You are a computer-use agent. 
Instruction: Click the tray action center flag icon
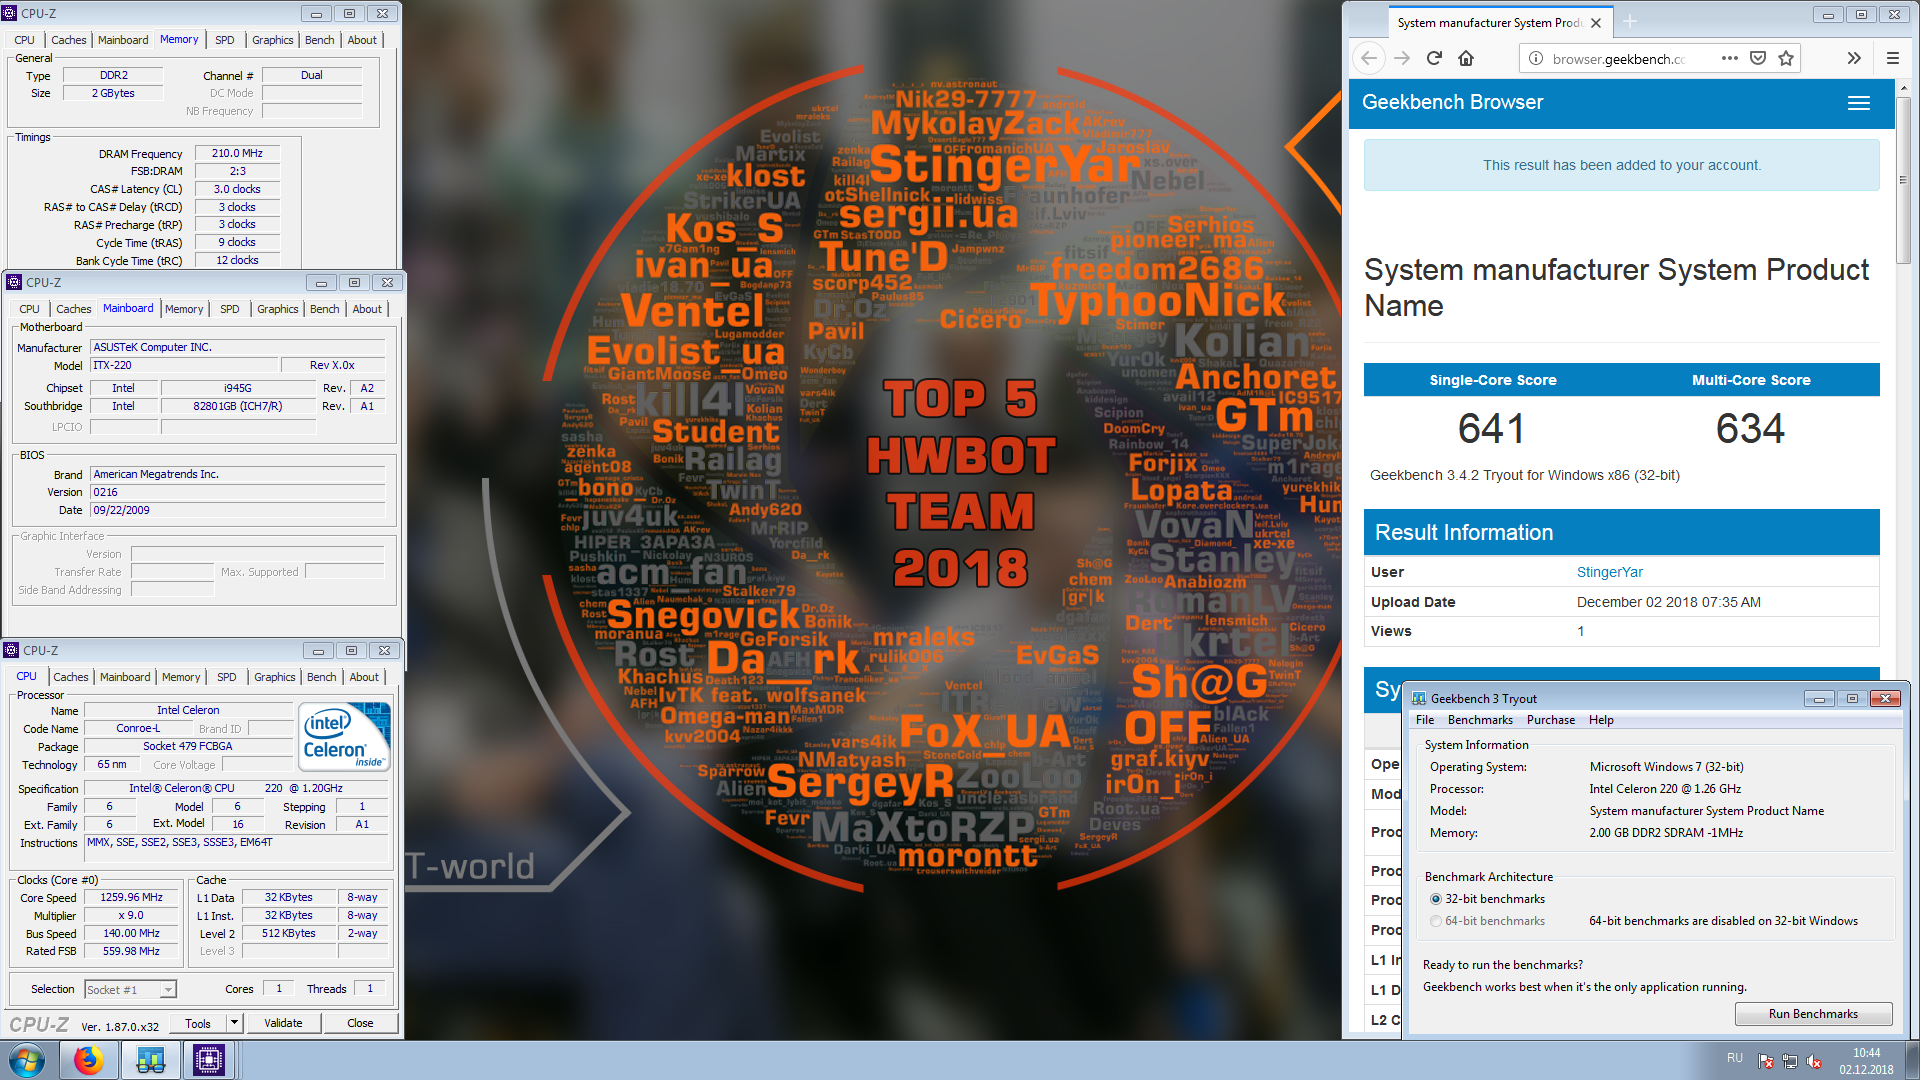[x=1766, y=1062]
